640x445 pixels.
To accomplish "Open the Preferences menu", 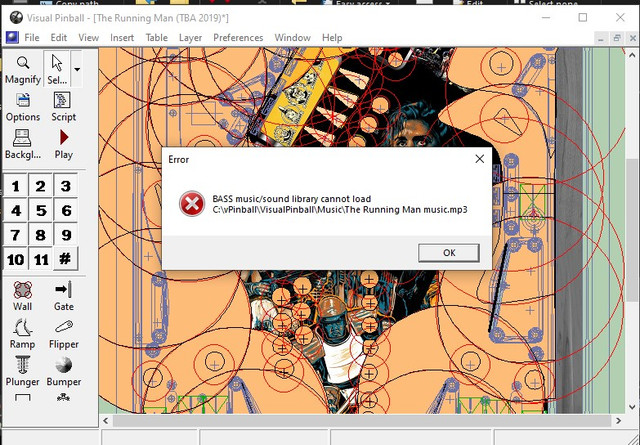I will [238, 38].
